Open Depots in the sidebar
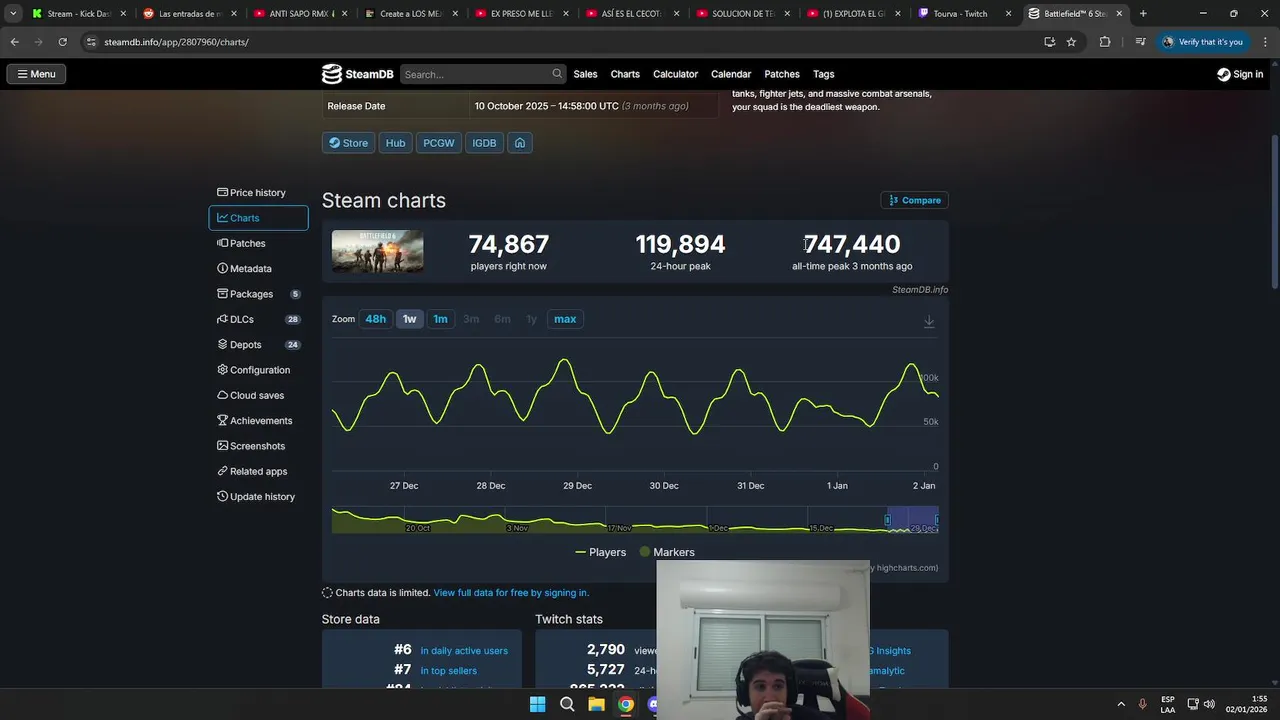The width and height of the screenshot is (1280, 720). coord(258,345)
